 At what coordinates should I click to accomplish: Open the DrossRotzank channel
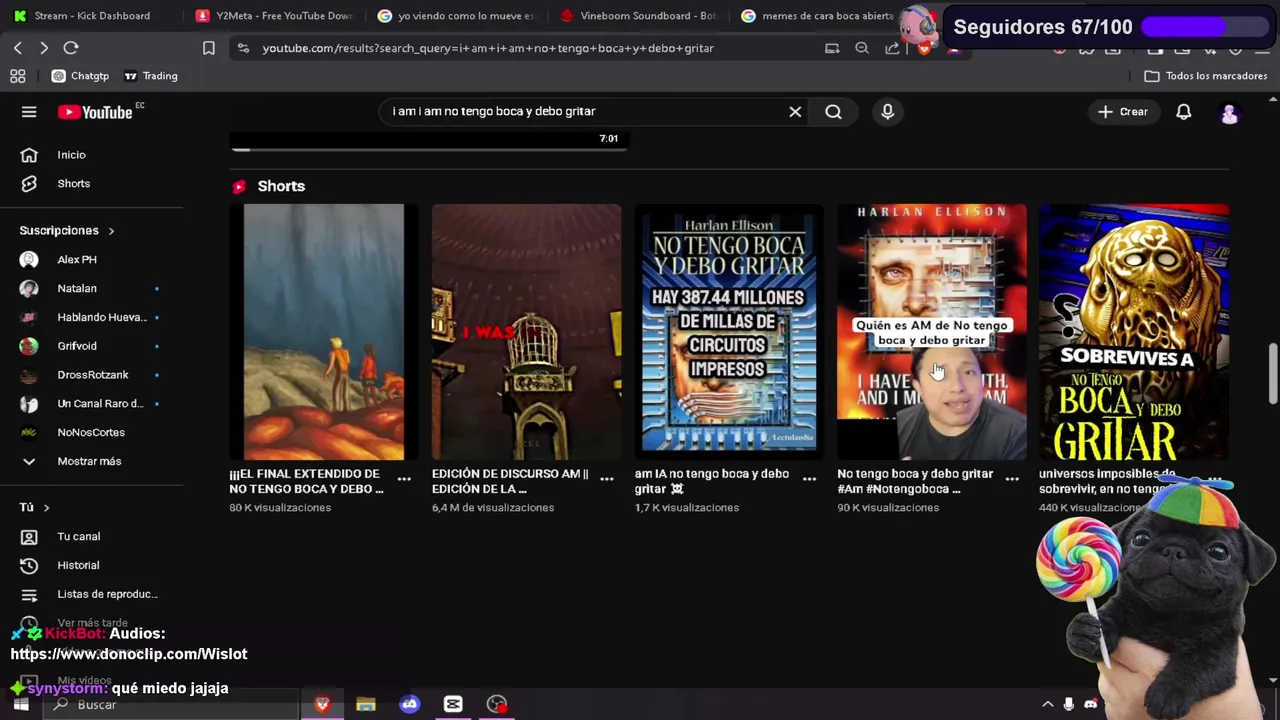pyautogui.click(x=91, y=375)
